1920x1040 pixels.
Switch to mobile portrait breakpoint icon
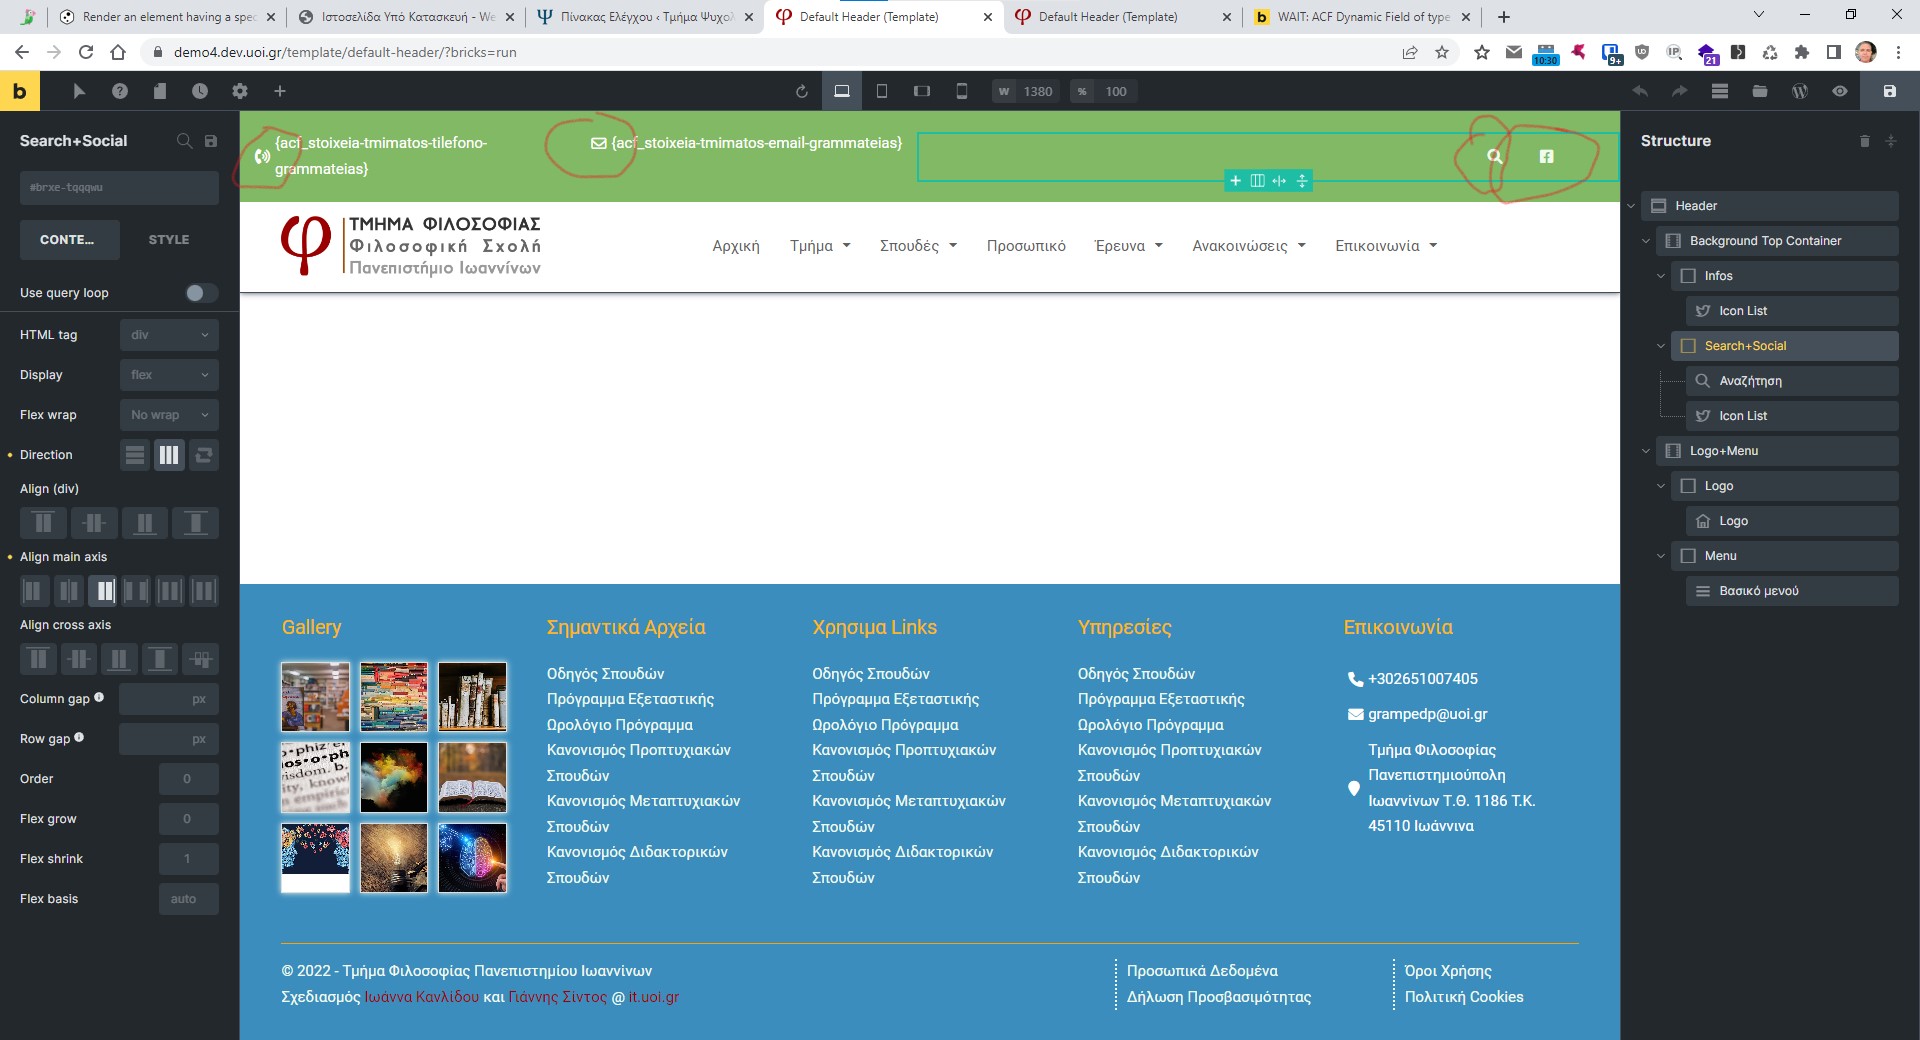tap(962, 91)
